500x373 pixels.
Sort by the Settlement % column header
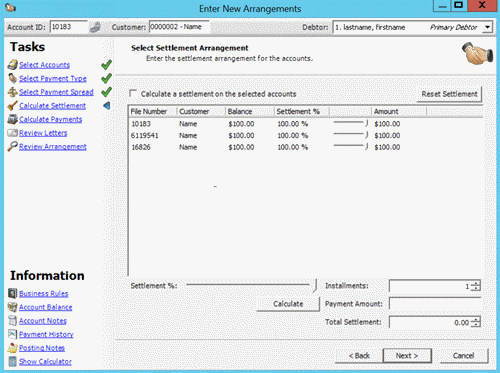(302, 111)
